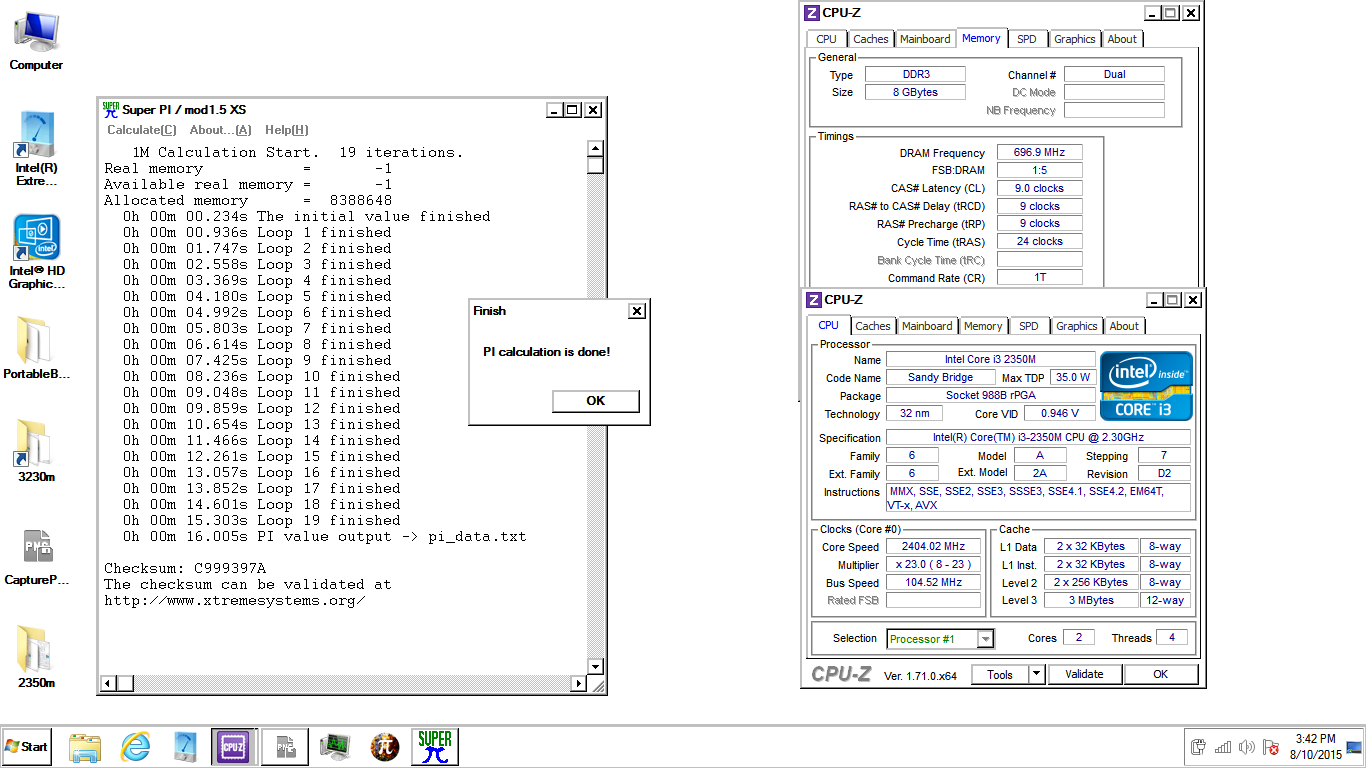Click the round pi ball taskbar icon
The width and height of the screenshot is (1366, 768).
coord(385,747)
